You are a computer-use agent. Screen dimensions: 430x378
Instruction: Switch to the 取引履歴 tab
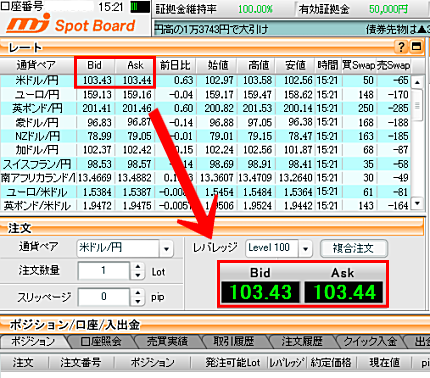click(234, 342)
